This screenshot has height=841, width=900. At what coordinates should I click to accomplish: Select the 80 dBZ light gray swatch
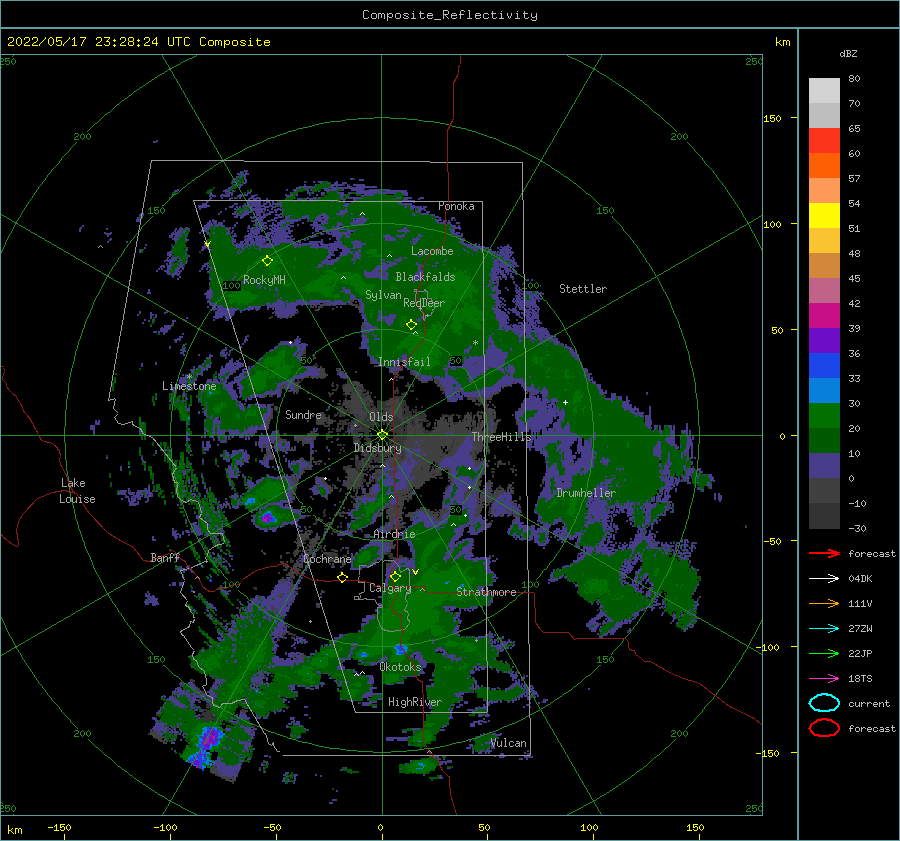coord(824,90)
